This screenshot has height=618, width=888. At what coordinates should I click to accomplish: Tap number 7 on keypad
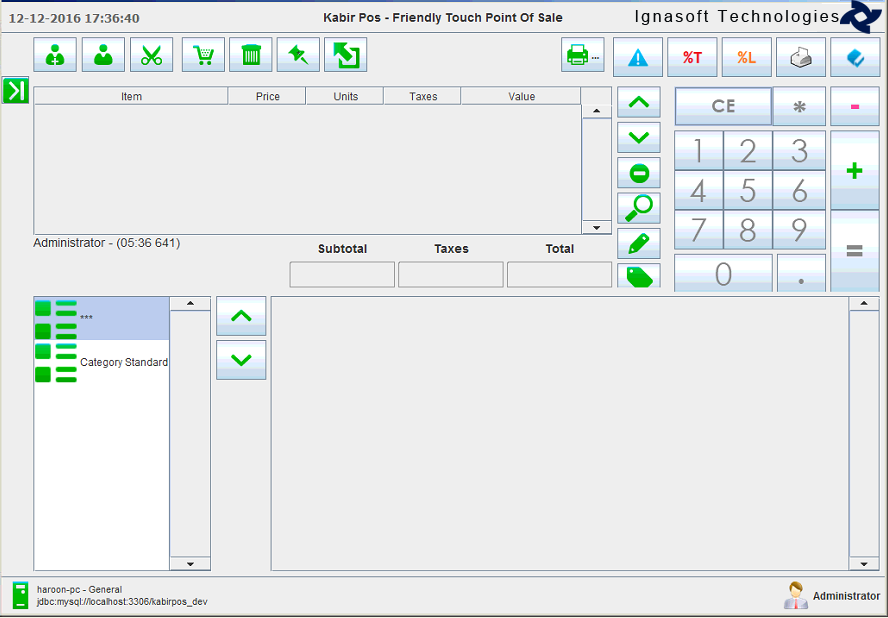[x=698, y=230]
